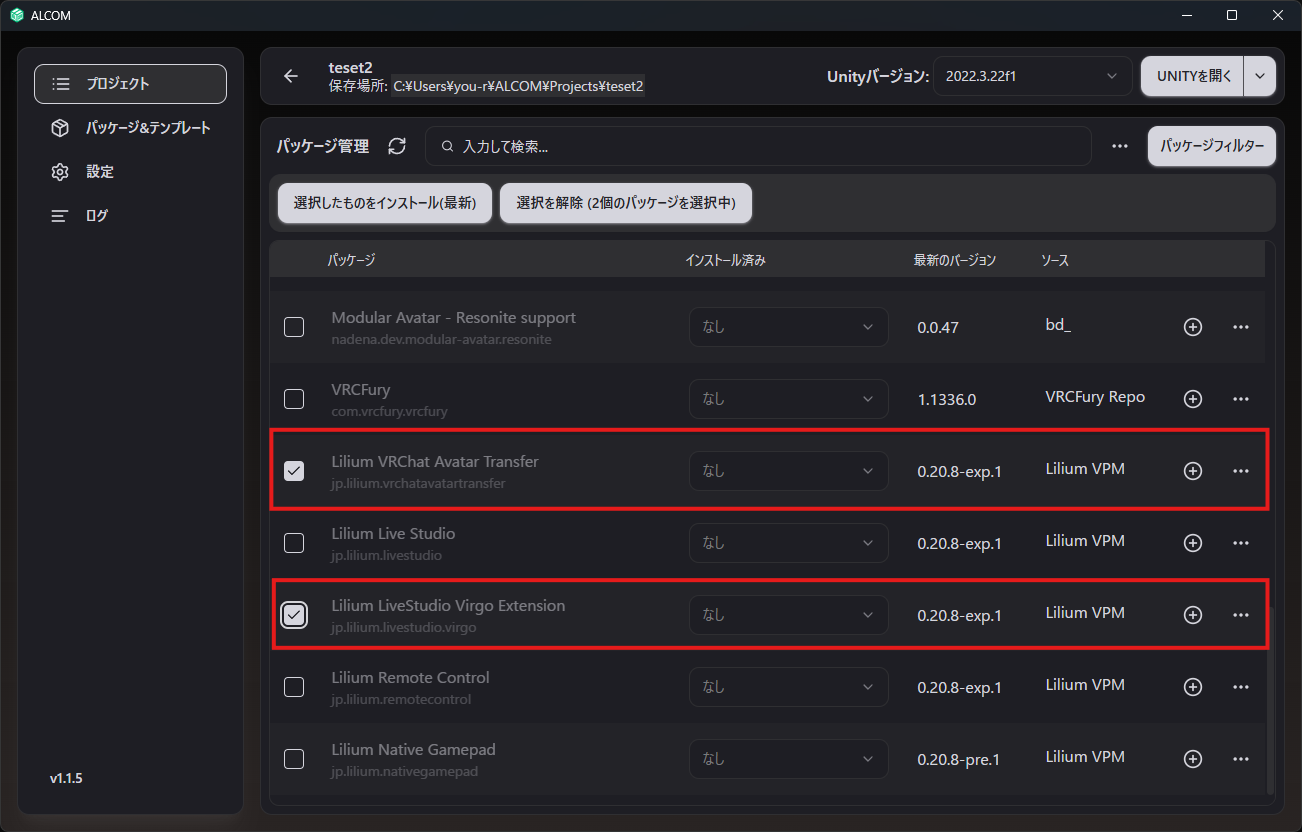Click the plus icon for Lilium LiveStudio Virgo Extension
1302x832 pixels.
pyautogui.click(x=1193, y=615)
